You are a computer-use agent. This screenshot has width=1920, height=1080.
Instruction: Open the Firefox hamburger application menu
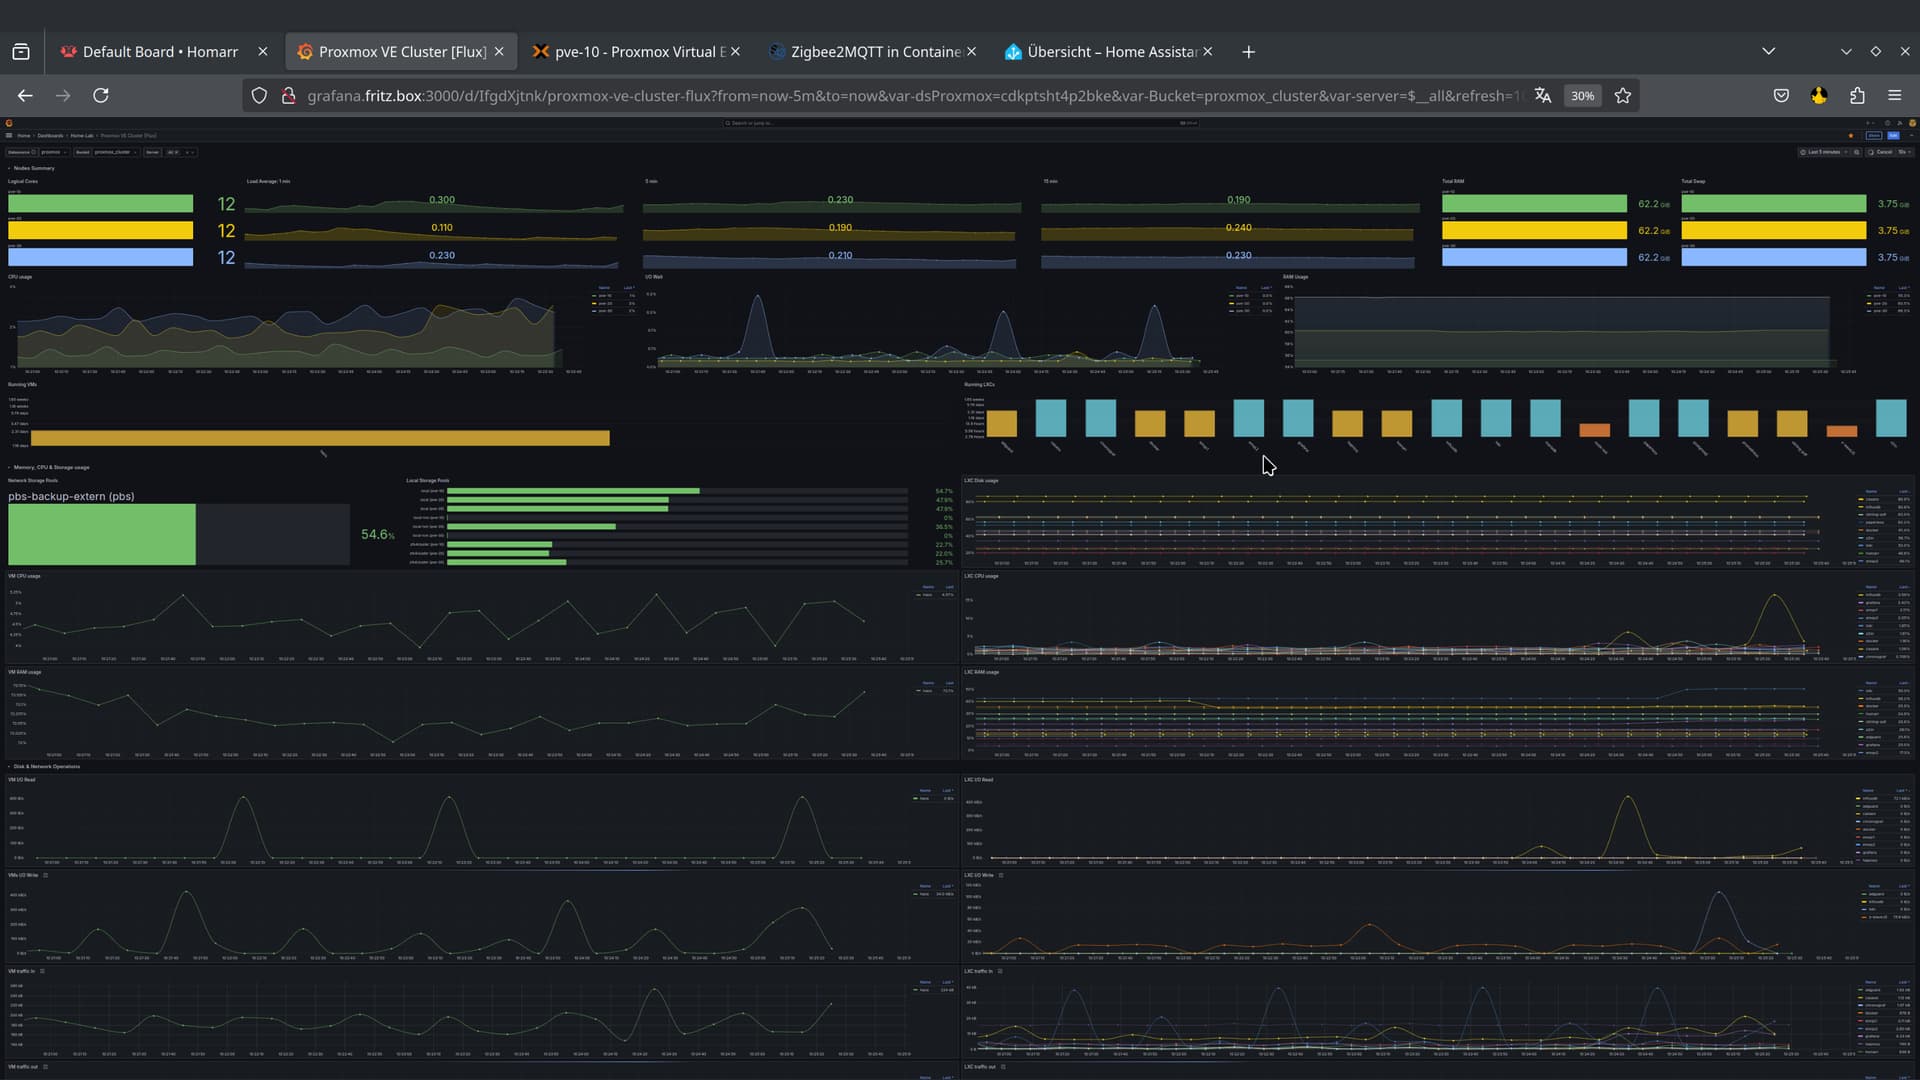1894,96
